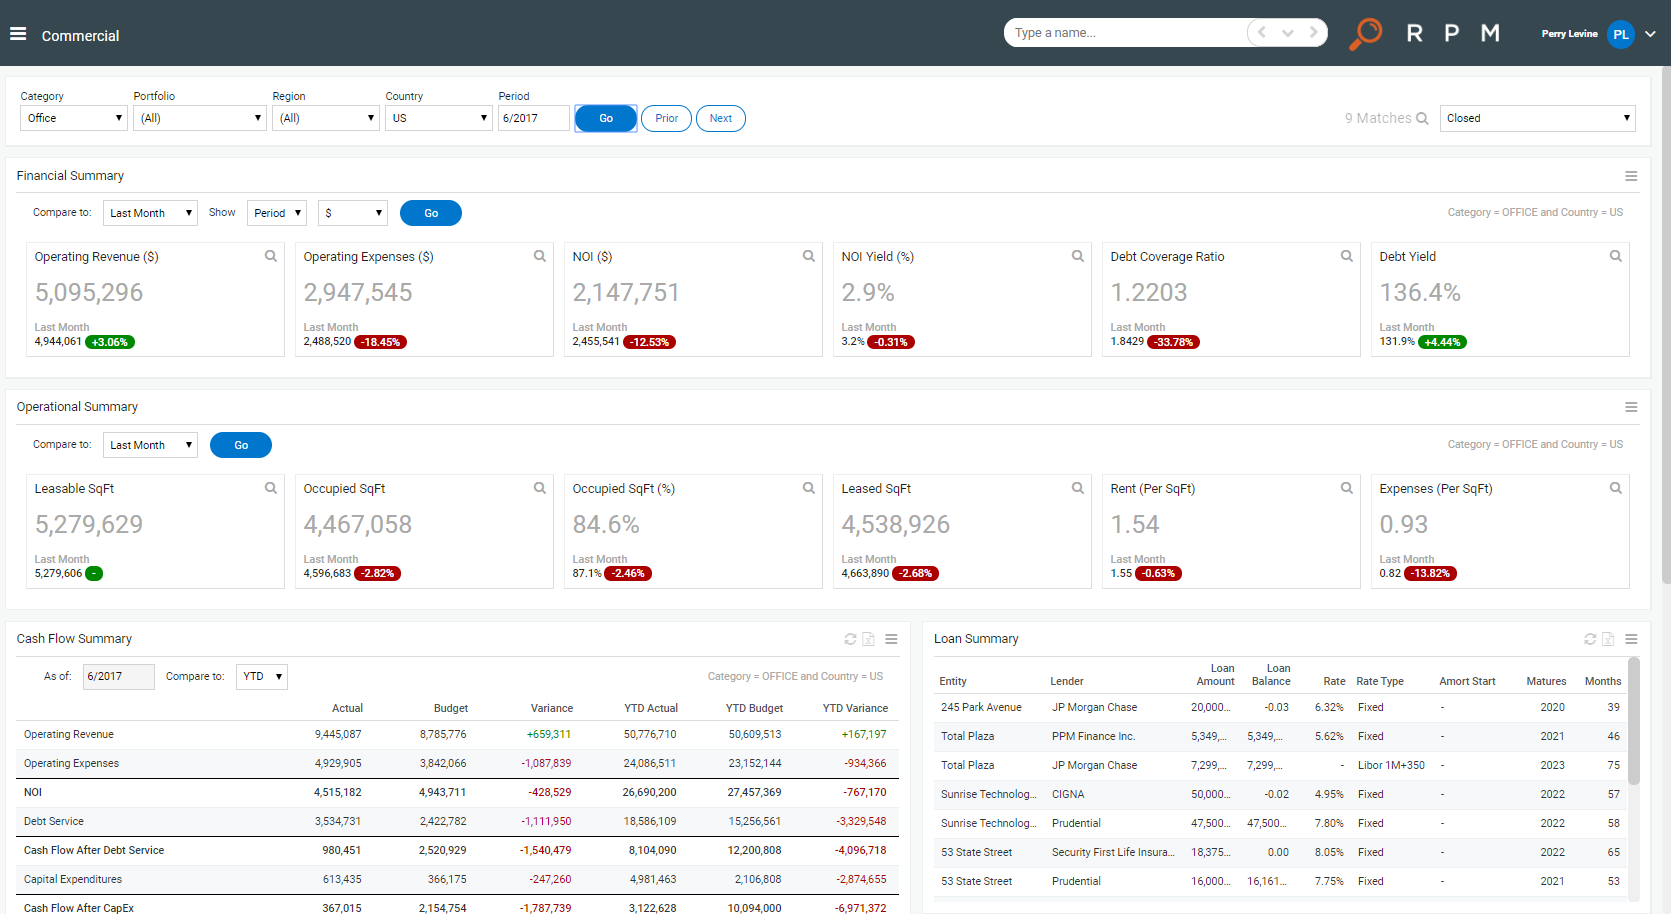The height and width of the screenshot is (914, 1671).
Task: Refresh the Cash Flow Summary panel
Action: 850,639
